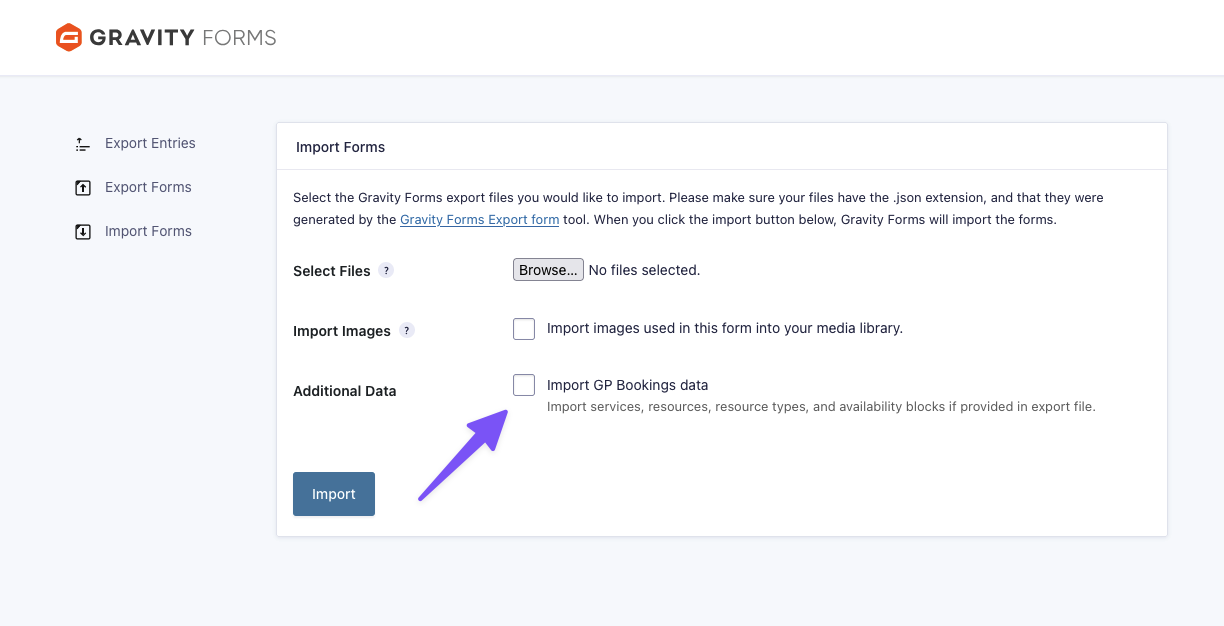Click the Import Forms panel heading

[x=340, y=147]
